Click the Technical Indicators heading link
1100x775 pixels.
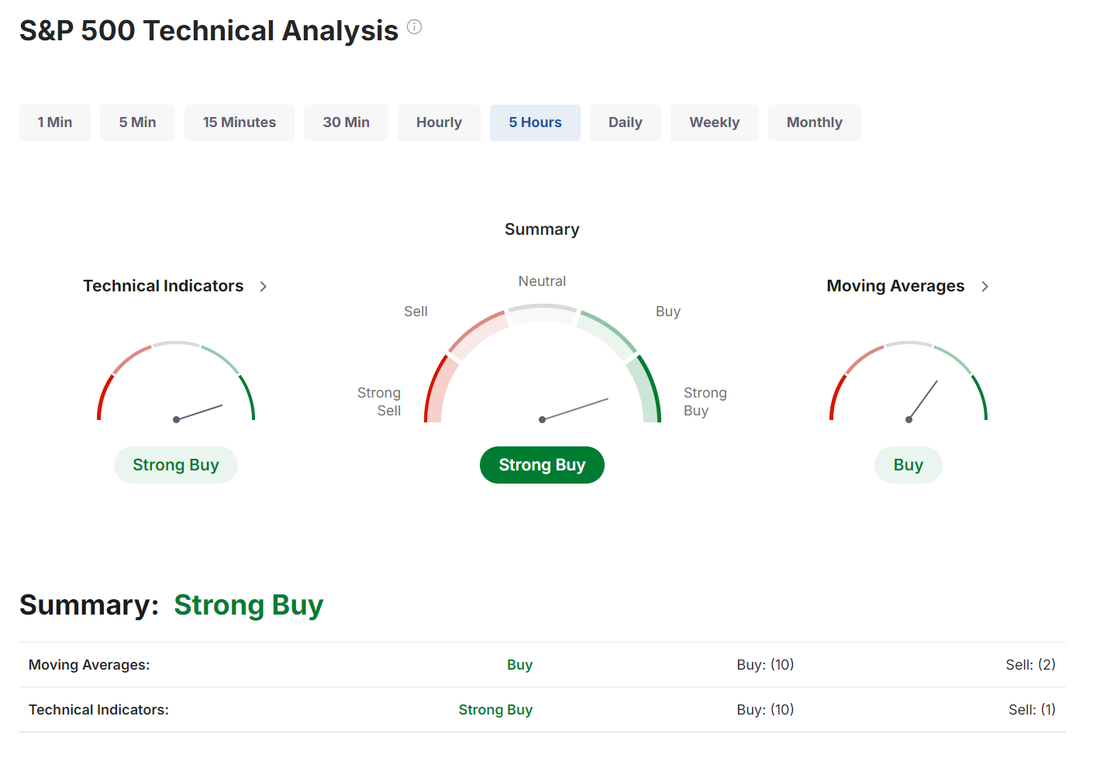point(163,286)
